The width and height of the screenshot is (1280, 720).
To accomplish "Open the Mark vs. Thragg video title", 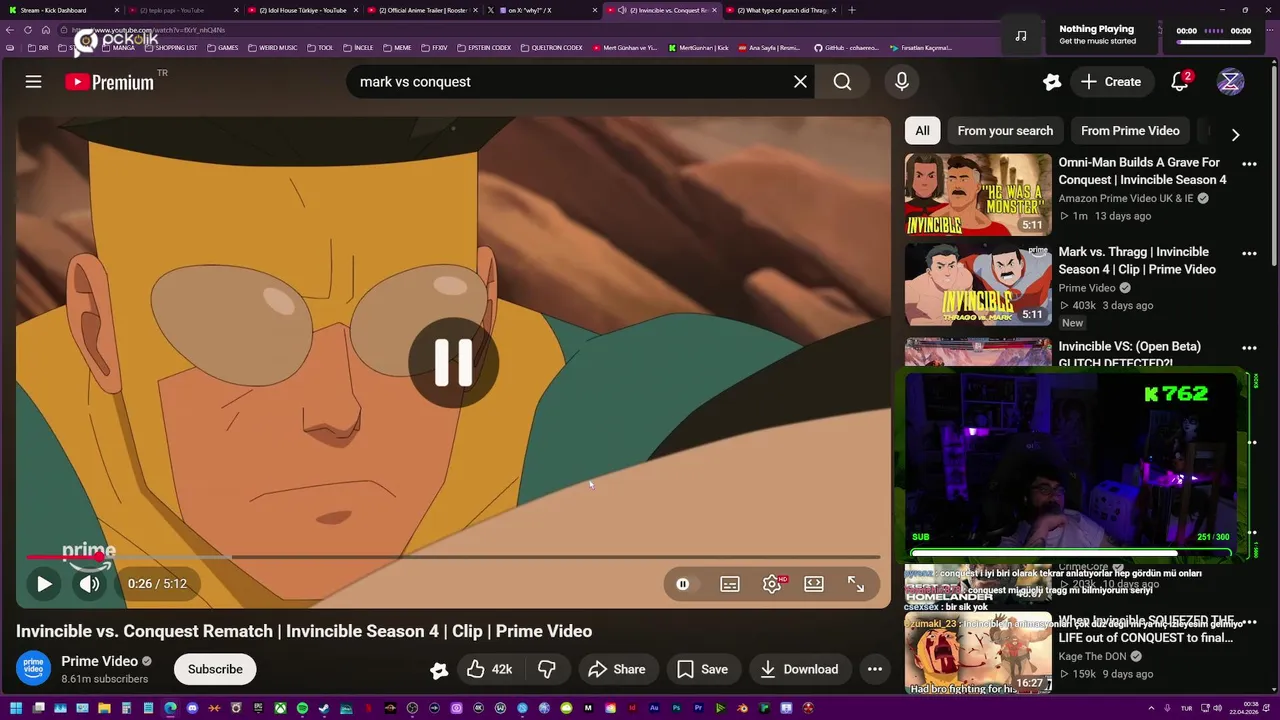I will tap(1137, 261).
